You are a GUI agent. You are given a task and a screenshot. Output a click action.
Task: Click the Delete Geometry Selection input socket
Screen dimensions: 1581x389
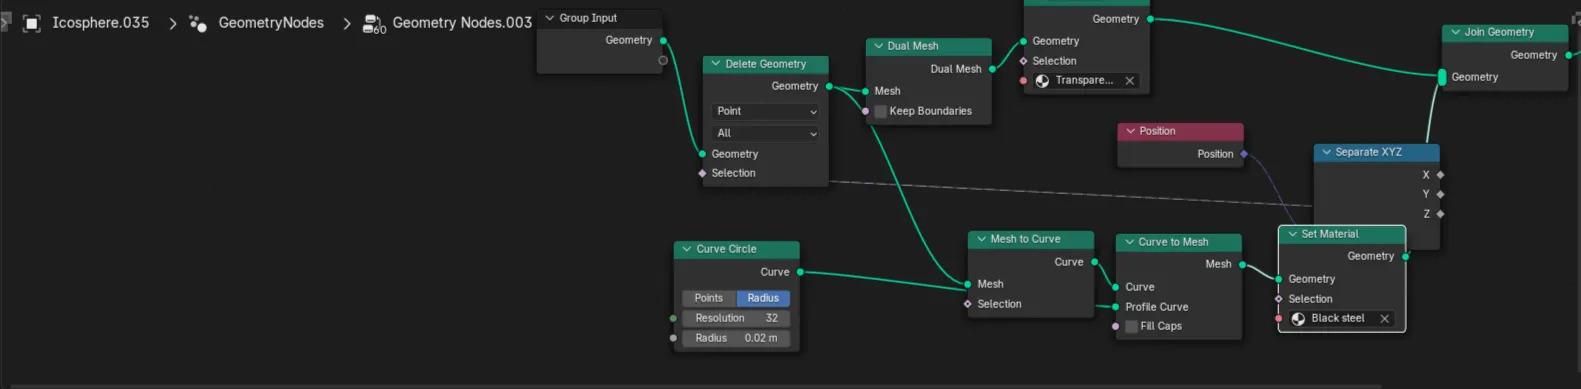[x=702, y=173]
